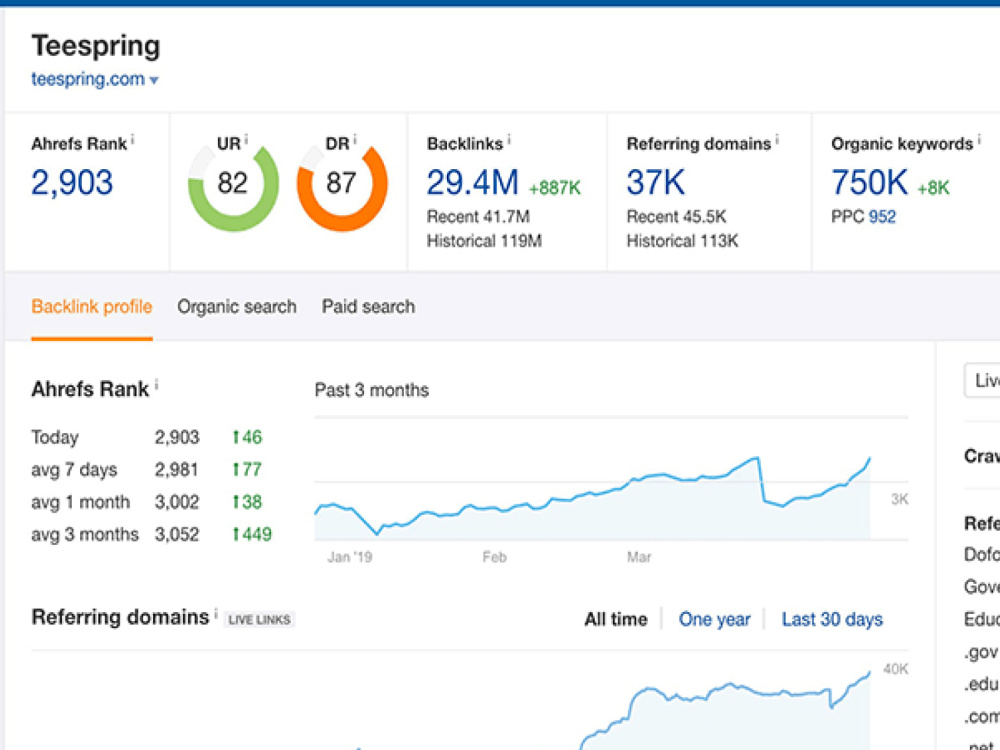Image resolution: width=1000 pixels, height=750 pixels.
Task: Click the info icon beside UR
Action: tap(246, 140)
